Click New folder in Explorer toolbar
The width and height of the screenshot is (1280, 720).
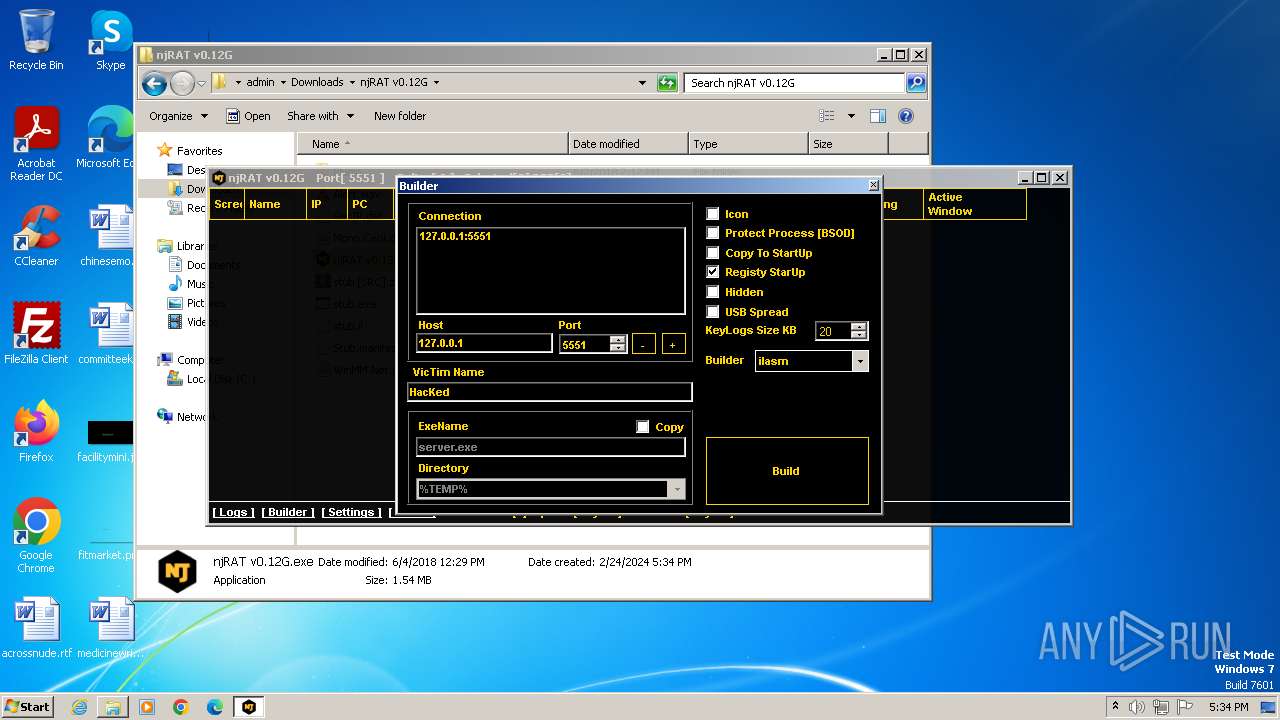coord(400,116)
